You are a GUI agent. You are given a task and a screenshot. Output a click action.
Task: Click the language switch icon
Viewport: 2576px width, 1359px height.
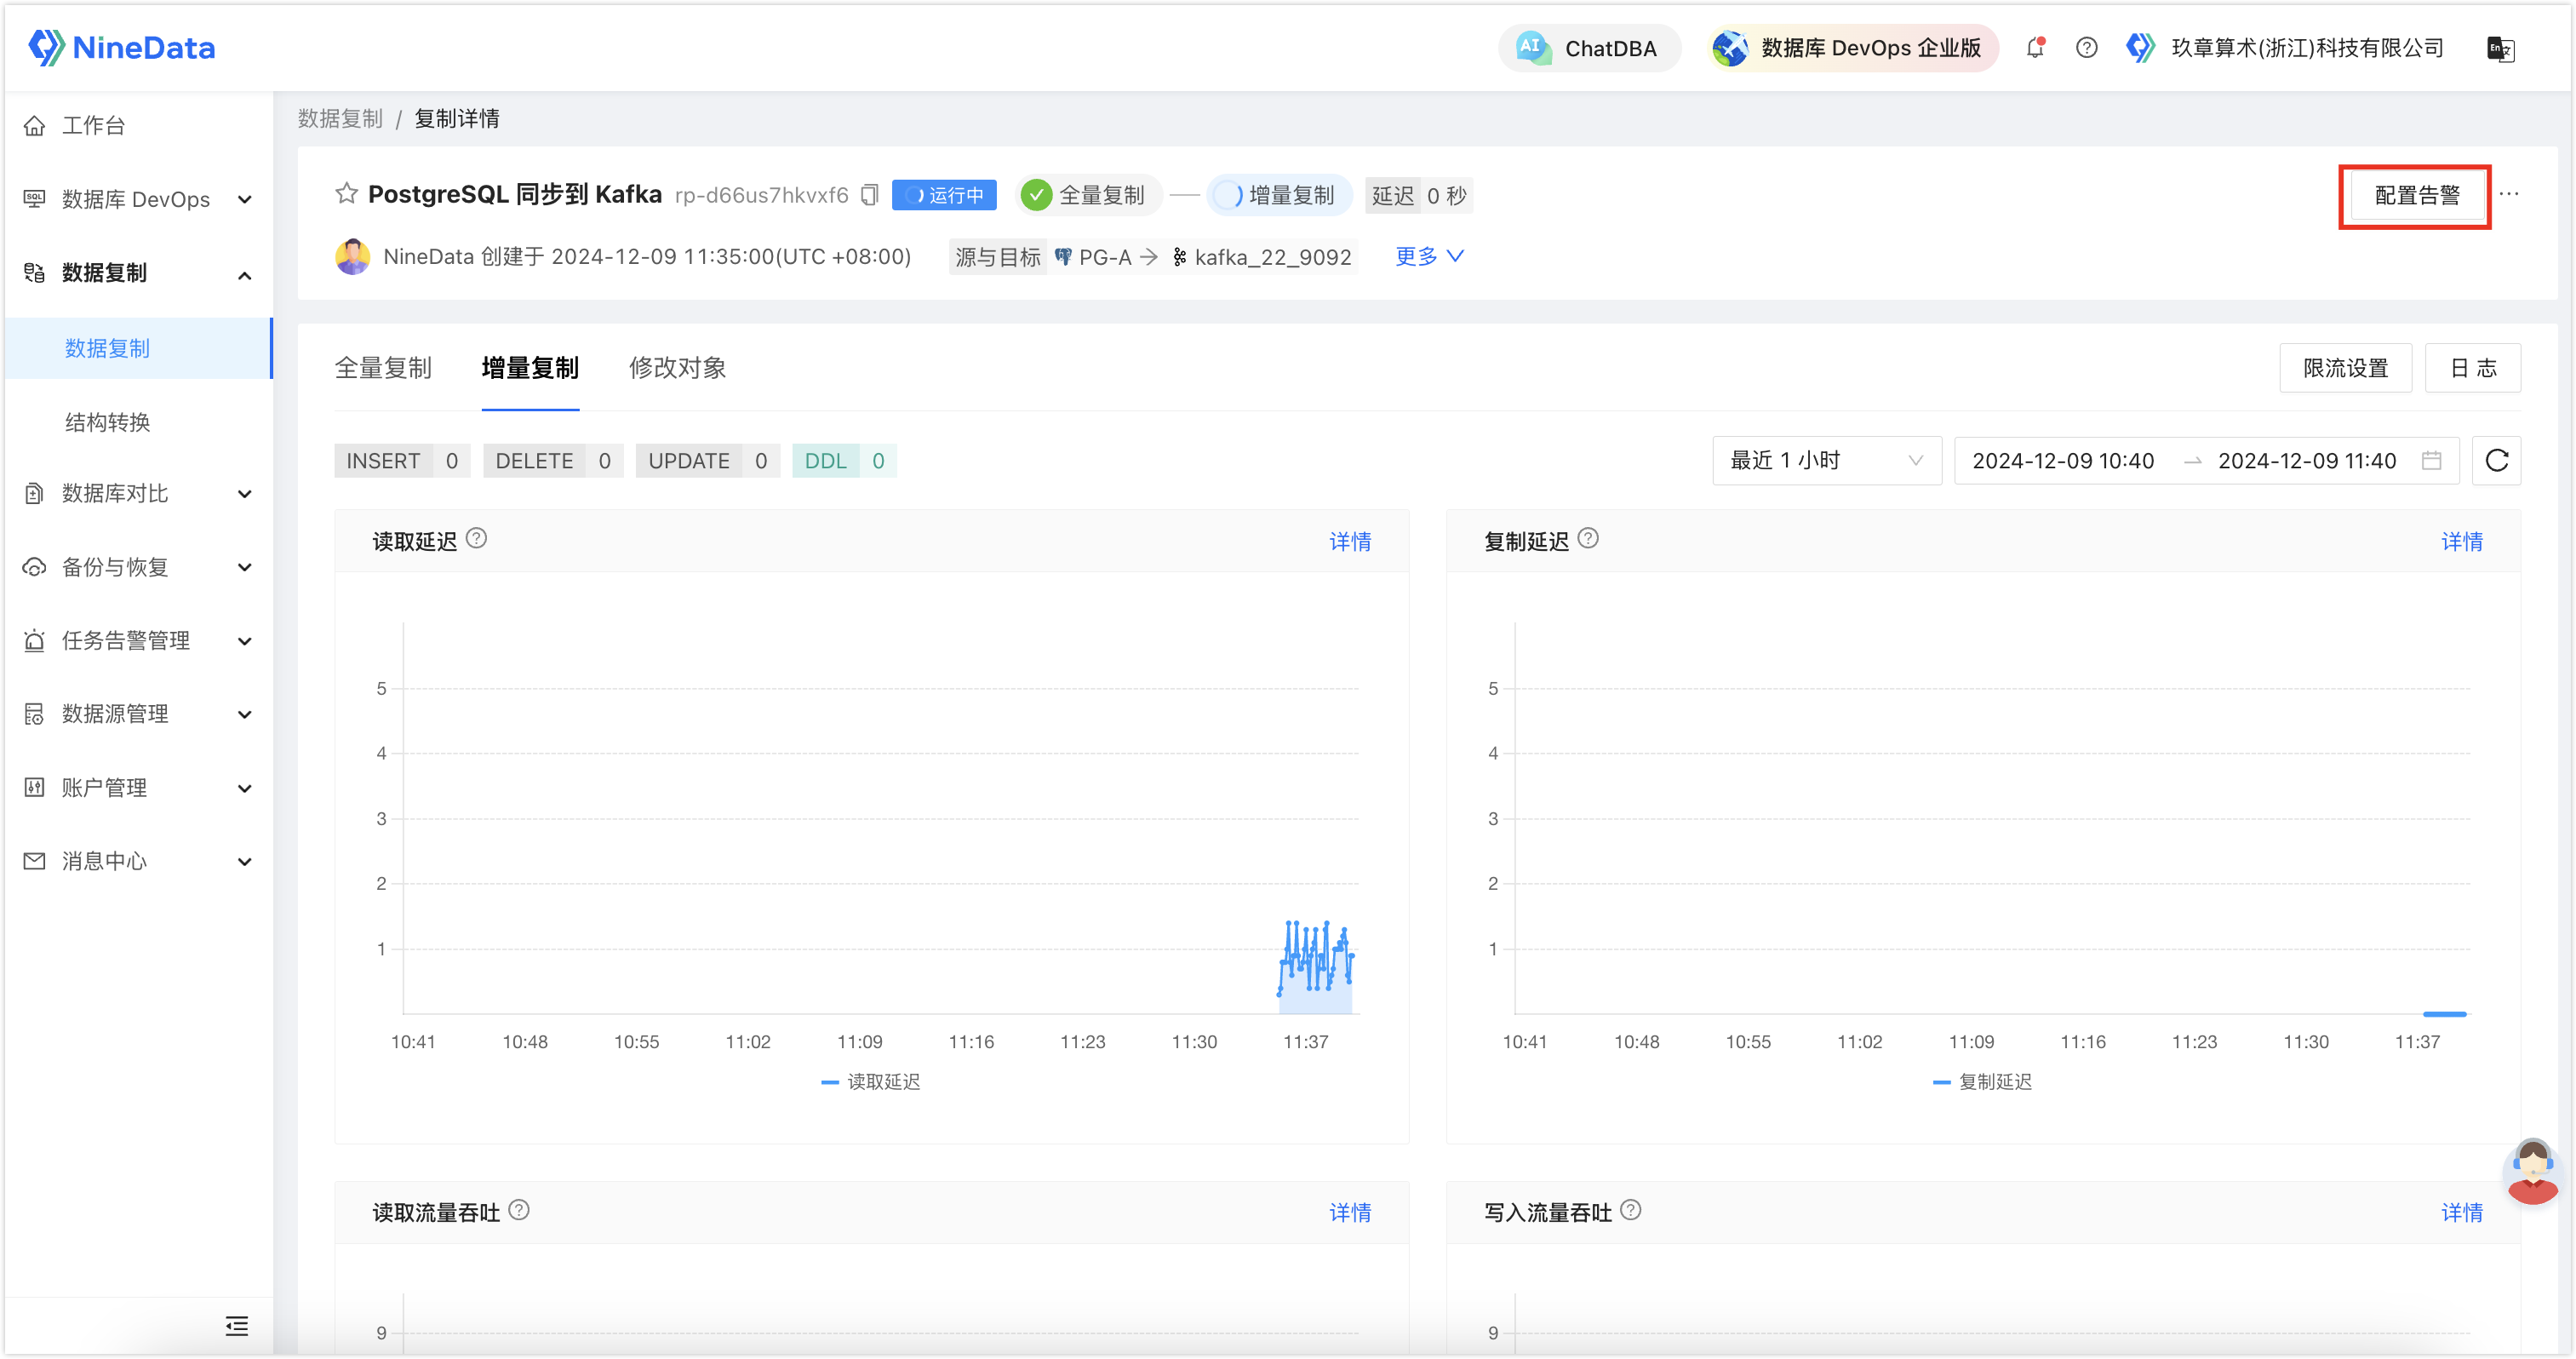2500,48
